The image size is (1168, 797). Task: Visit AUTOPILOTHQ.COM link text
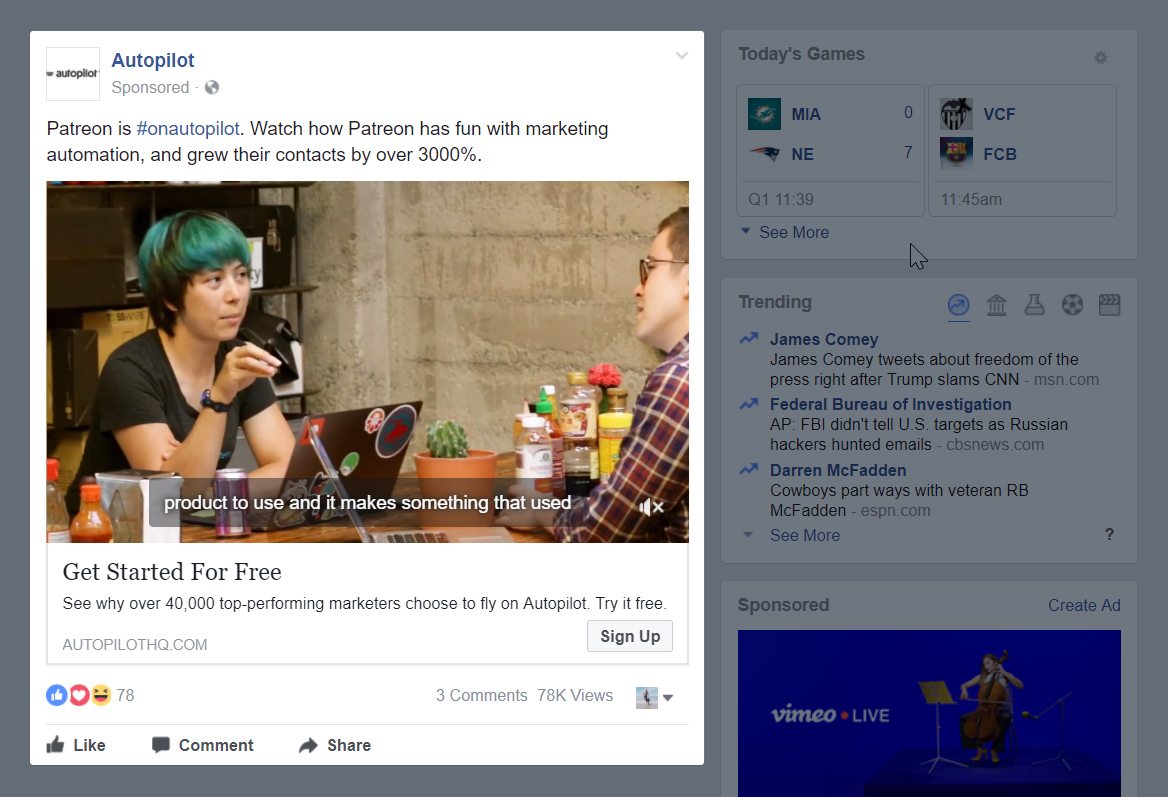pyautogui.click(x=135, y=645)
